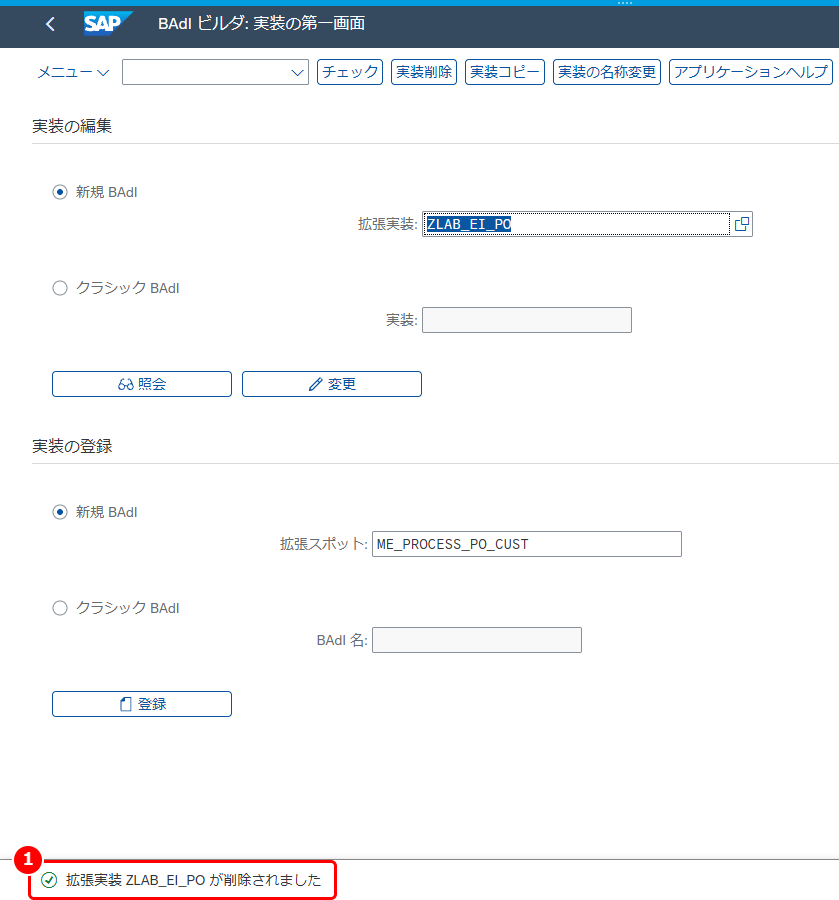
Task: Select 新規 BAdI radio under 実装の編集
Action: click(60, 192)
